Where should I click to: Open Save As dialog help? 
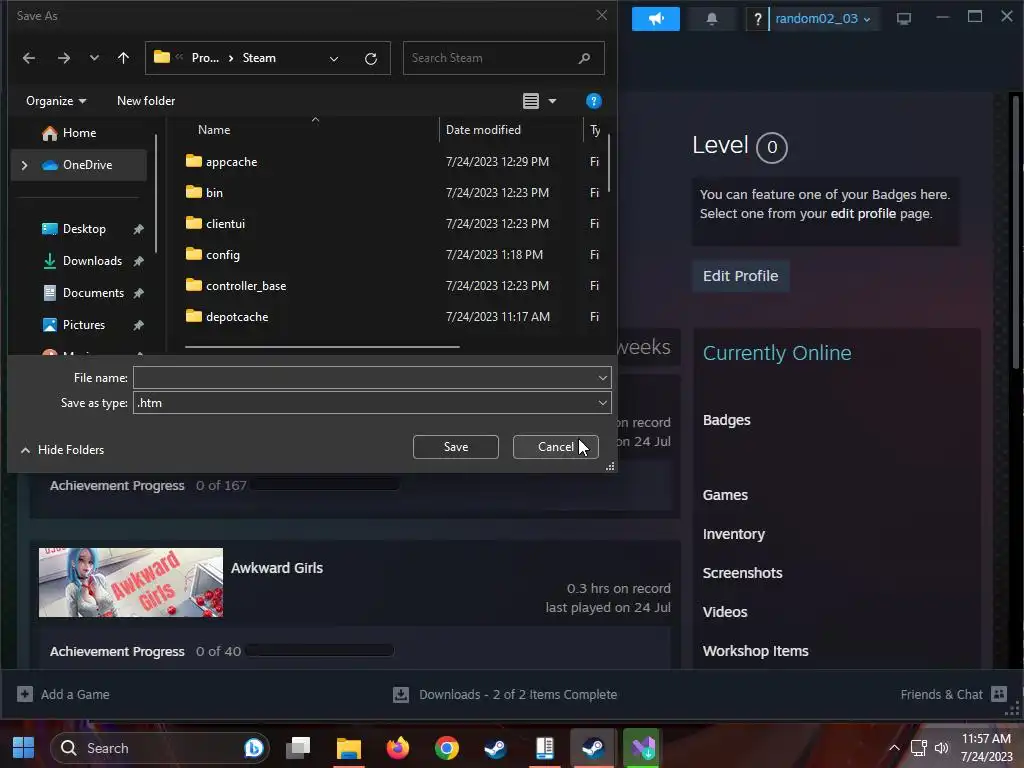(594, 101)
